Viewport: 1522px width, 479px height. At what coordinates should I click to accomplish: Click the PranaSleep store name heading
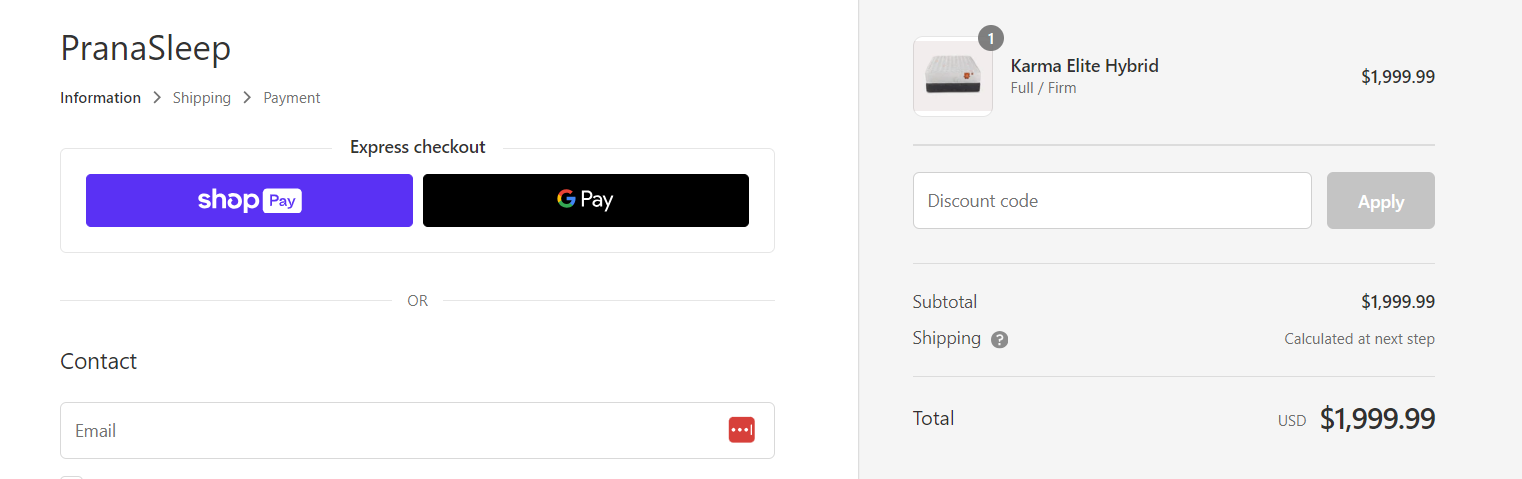coord(146,47)
